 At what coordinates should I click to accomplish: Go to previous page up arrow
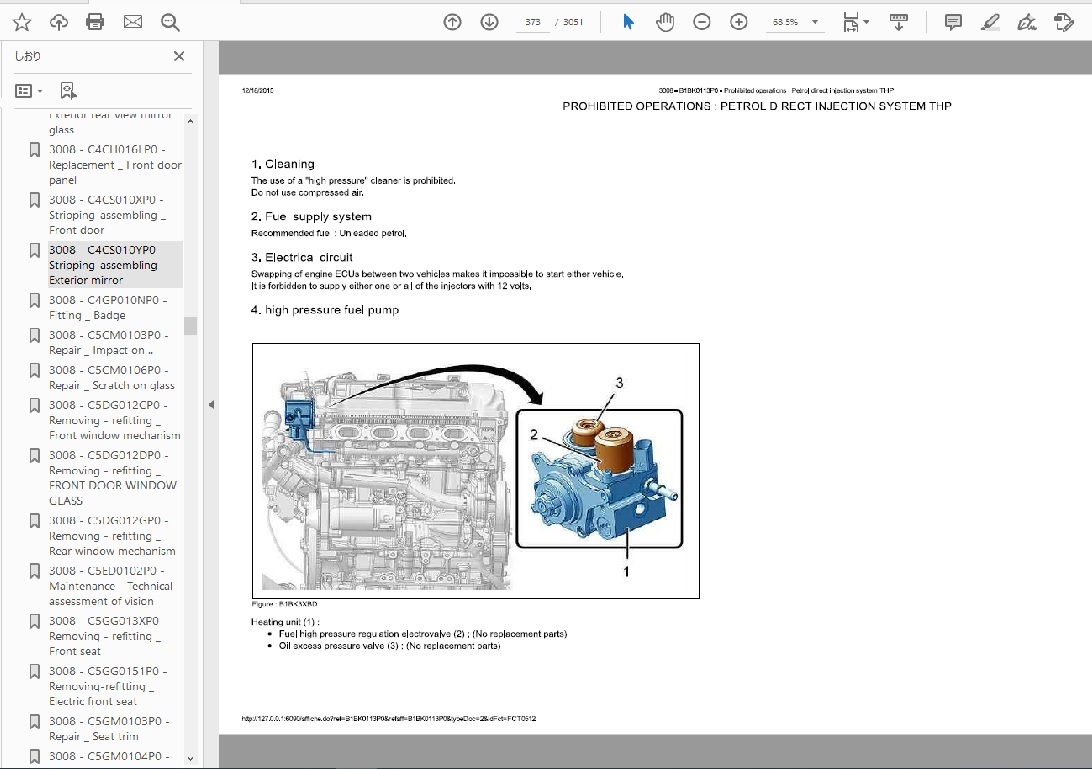coord(453,22)
